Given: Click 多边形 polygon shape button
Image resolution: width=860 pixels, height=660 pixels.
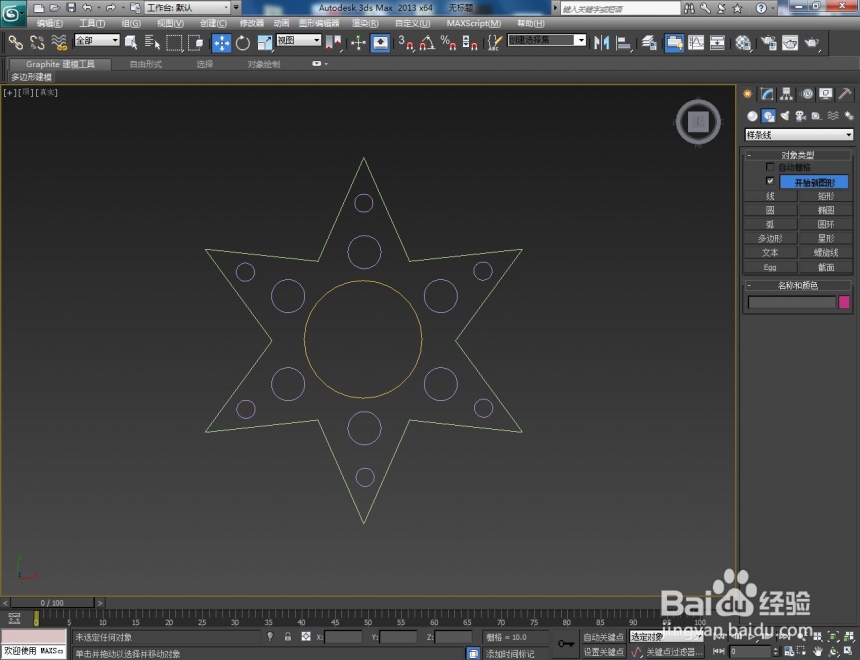Looking at the screenshot, I should [770, 238].
